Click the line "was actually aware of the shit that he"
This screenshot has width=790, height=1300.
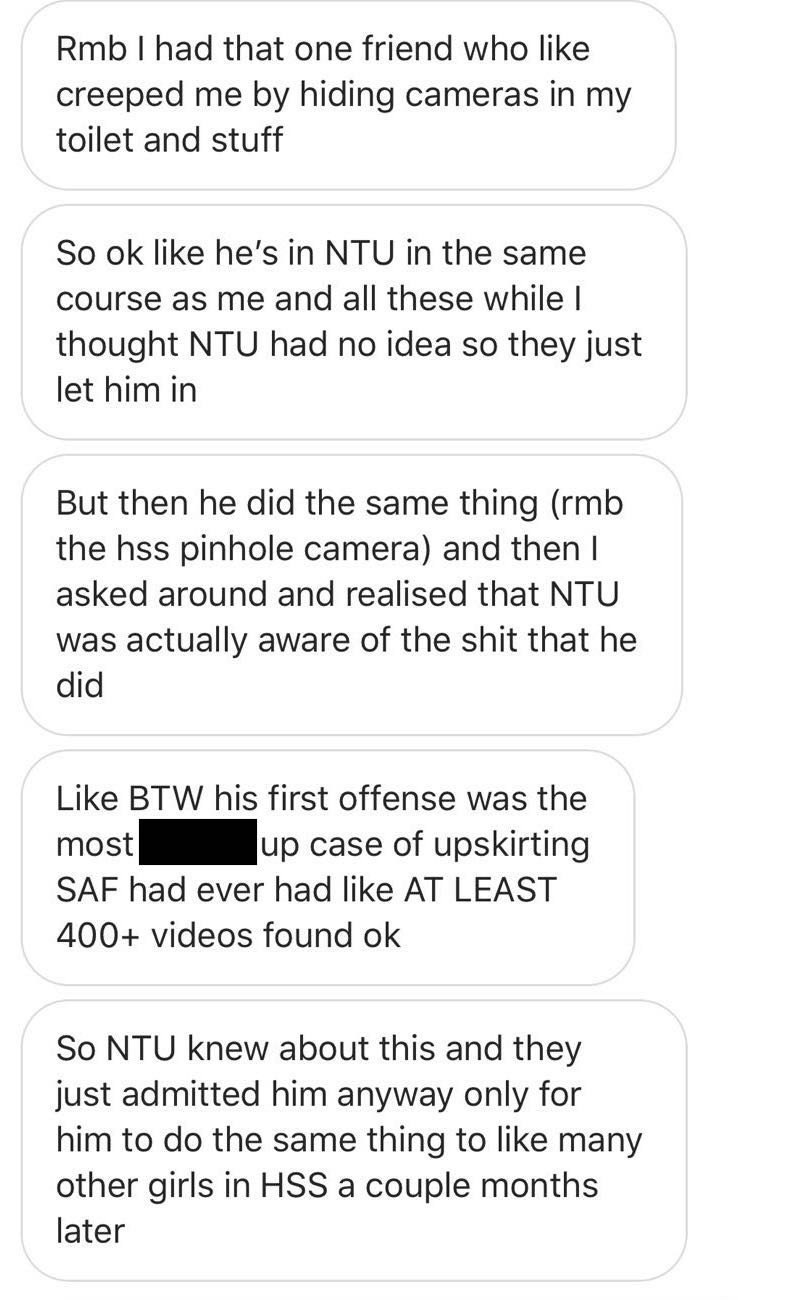tap(346, 640)
